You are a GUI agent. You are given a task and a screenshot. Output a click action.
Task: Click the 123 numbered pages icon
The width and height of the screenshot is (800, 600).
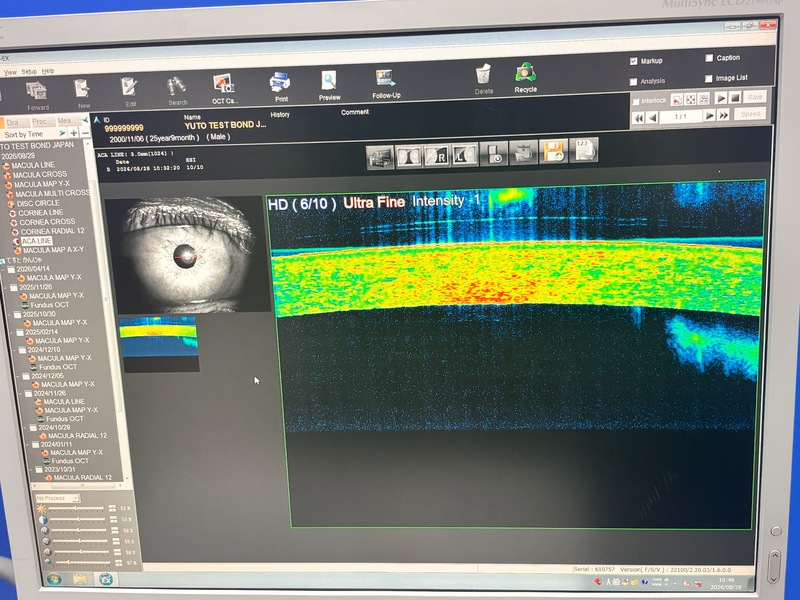click(584, 150)
